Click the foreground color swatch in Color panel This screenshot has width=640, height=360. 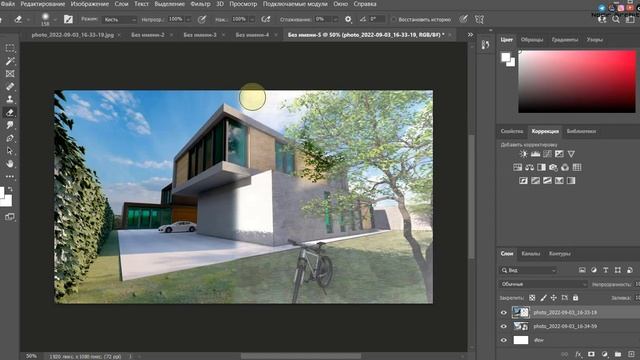click(506, 57)
